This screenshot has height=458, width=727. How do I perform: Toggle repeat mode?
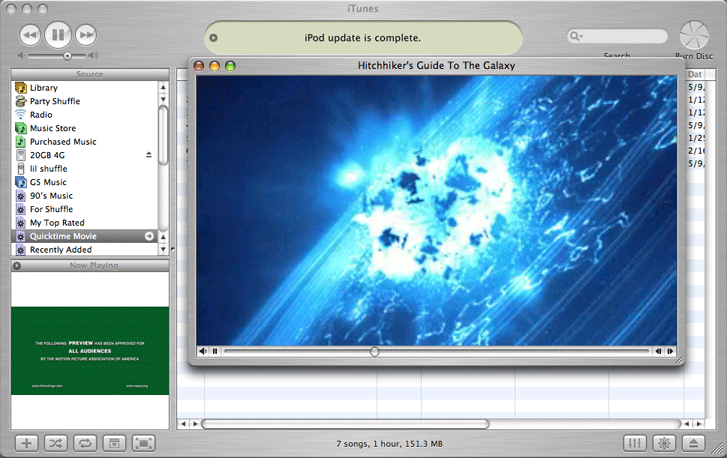85,444
